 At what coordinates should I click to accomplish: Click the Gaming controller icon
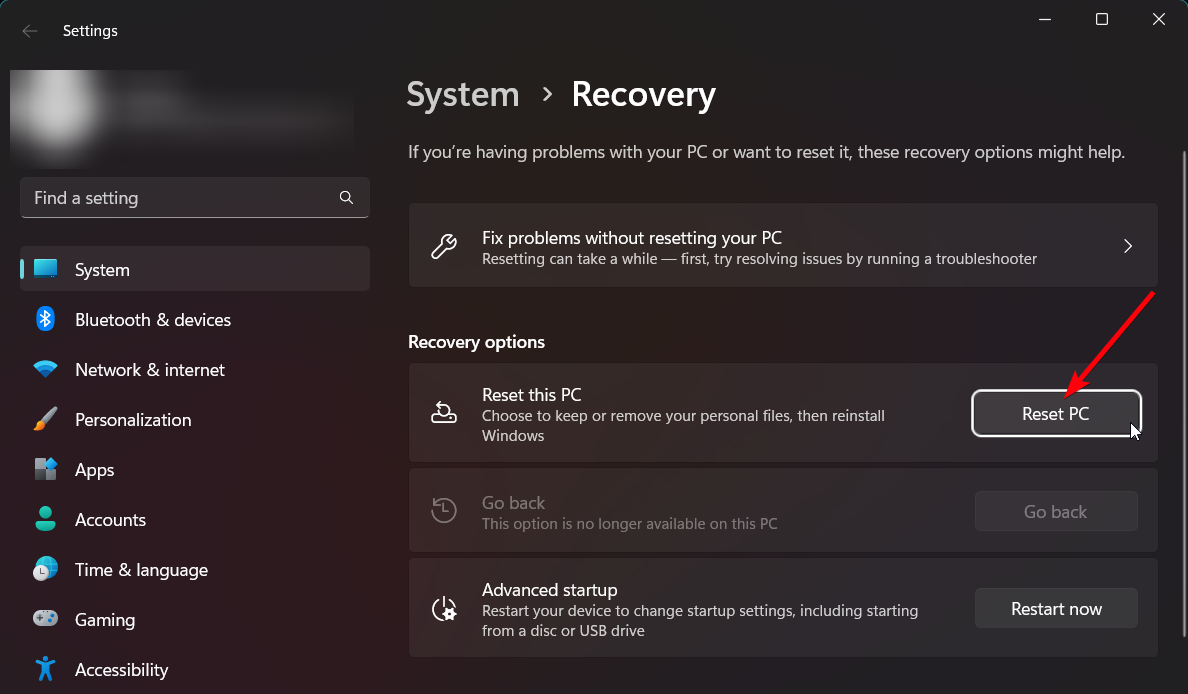point(45,619)
